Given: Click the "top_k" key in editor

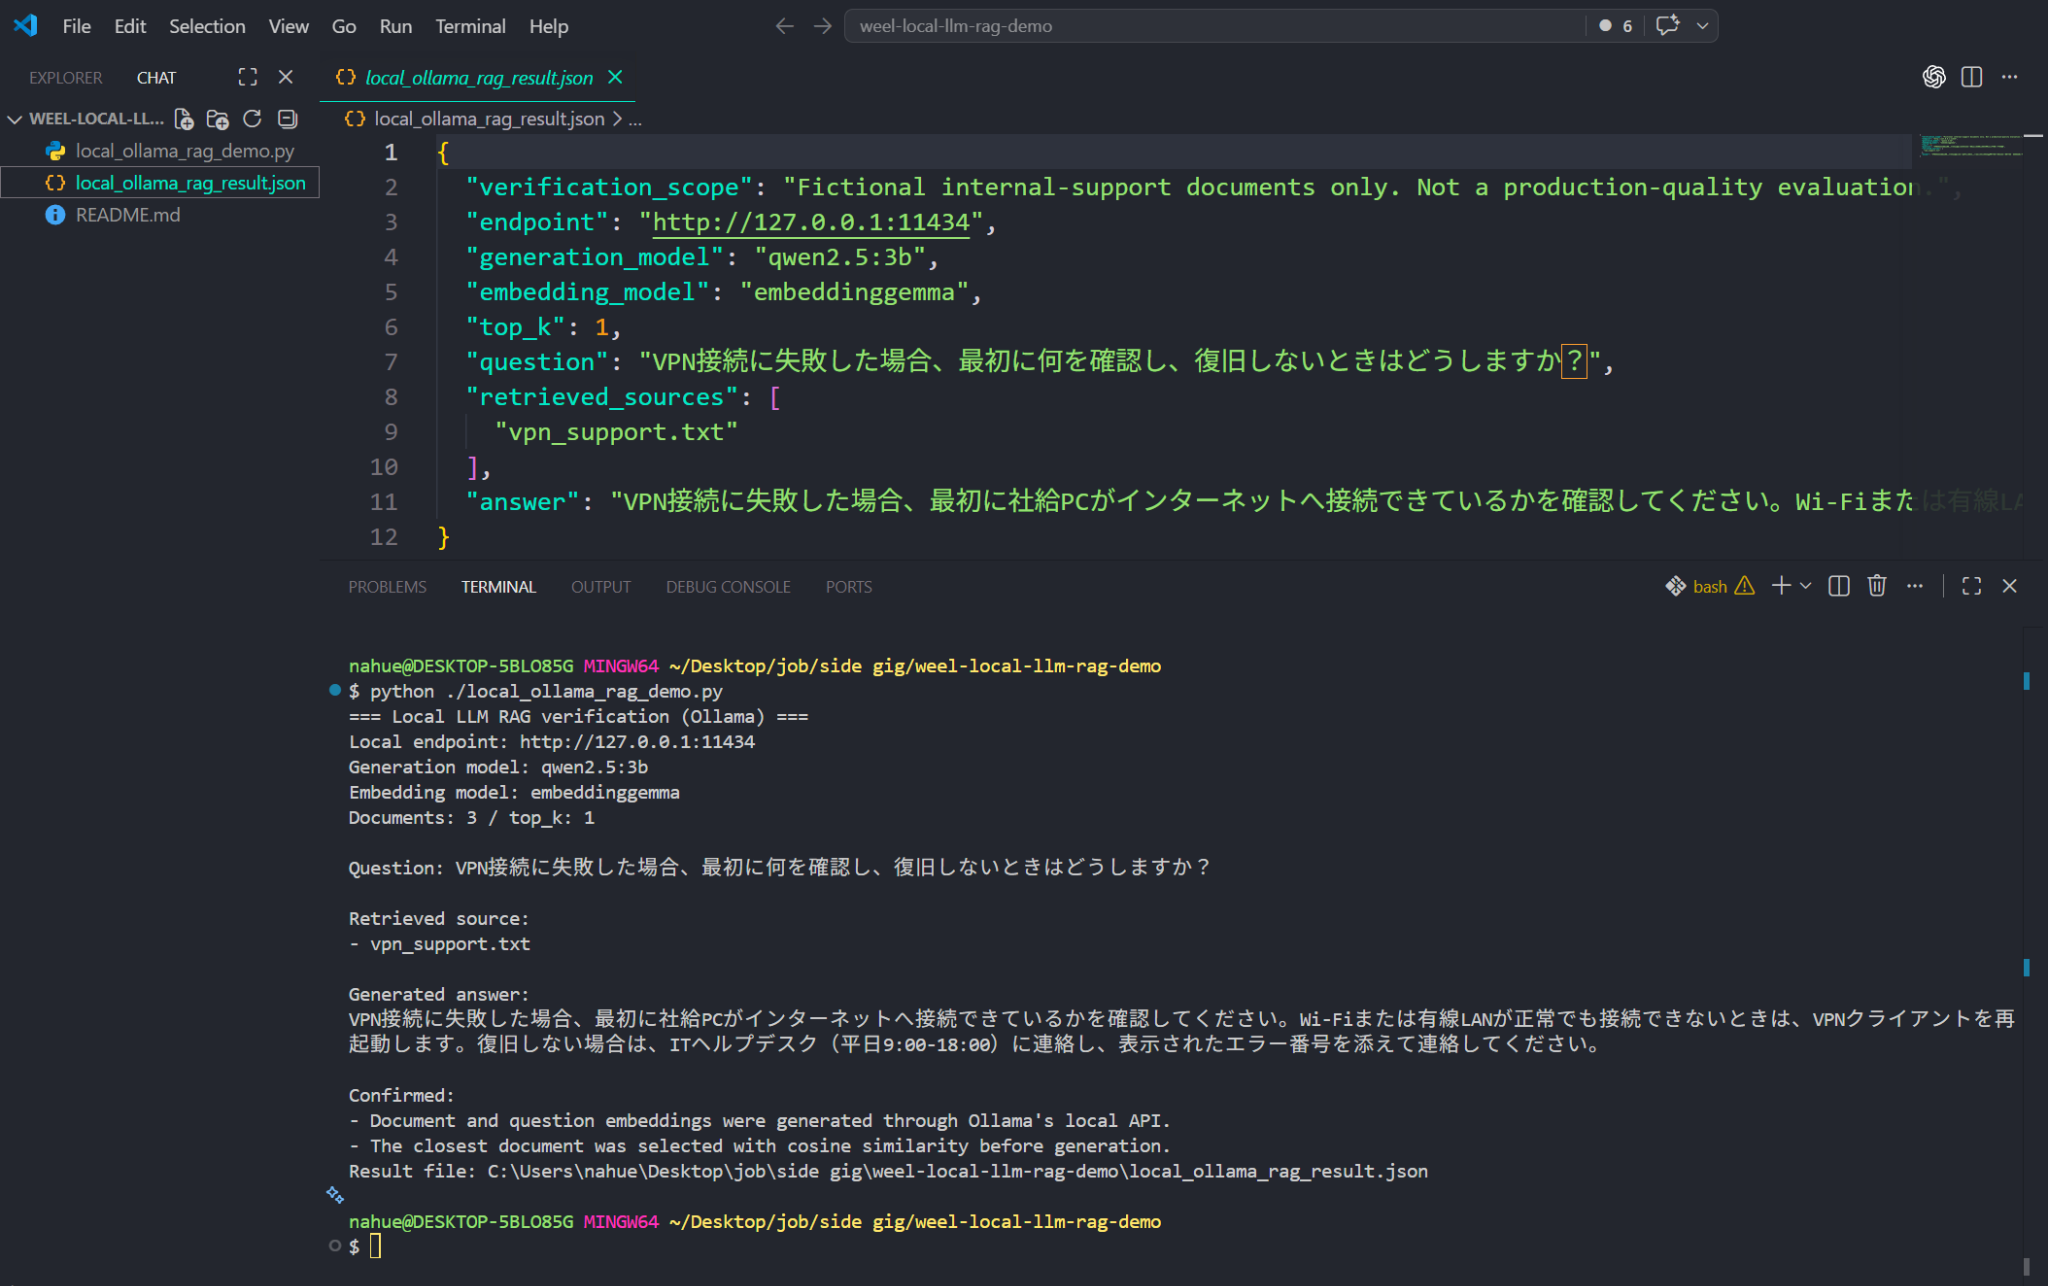Looking at the screenshot, I should [x=515, y=327].
